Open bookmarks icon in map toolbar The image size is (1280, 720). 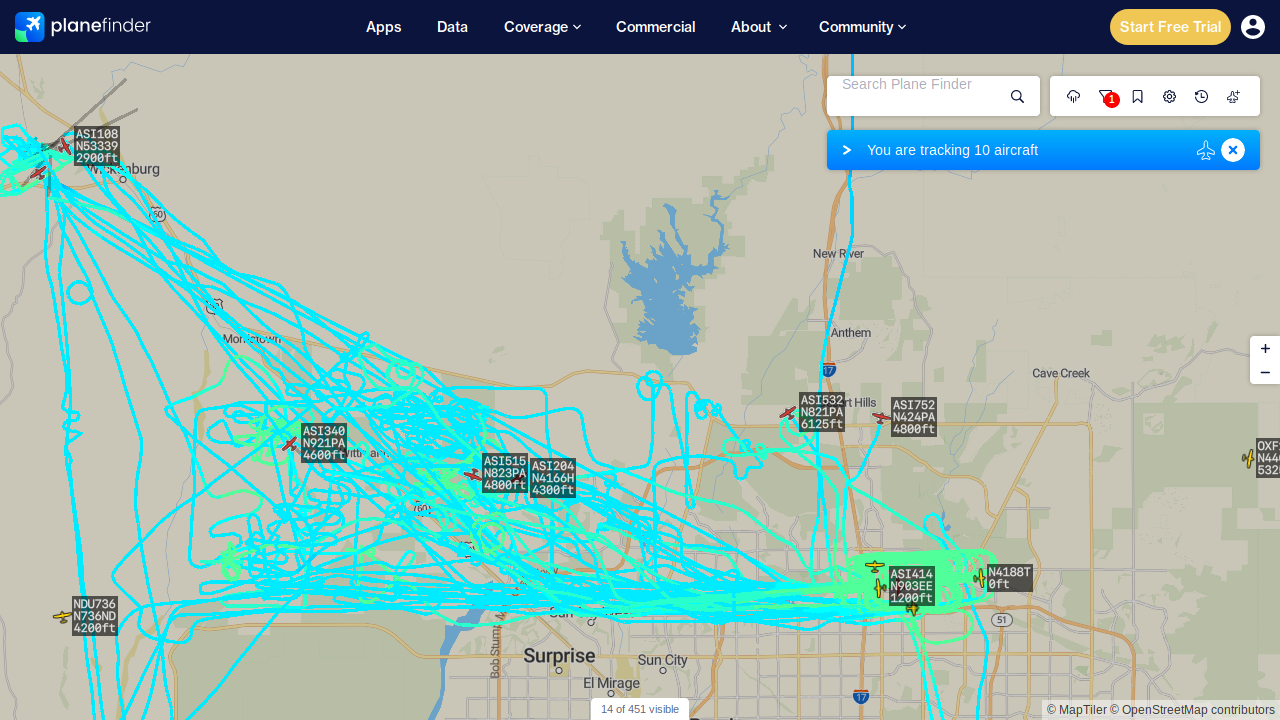(x=1138, y=96)
